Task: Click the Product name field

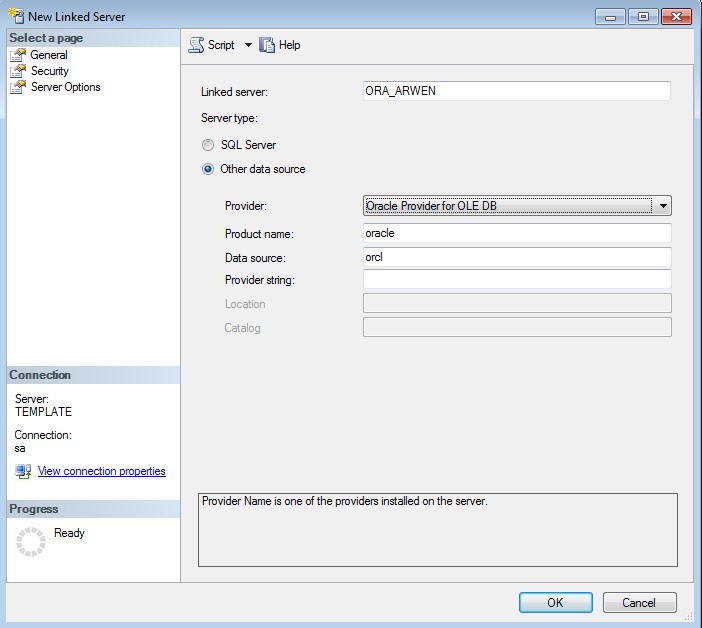Action: (517, 233)
